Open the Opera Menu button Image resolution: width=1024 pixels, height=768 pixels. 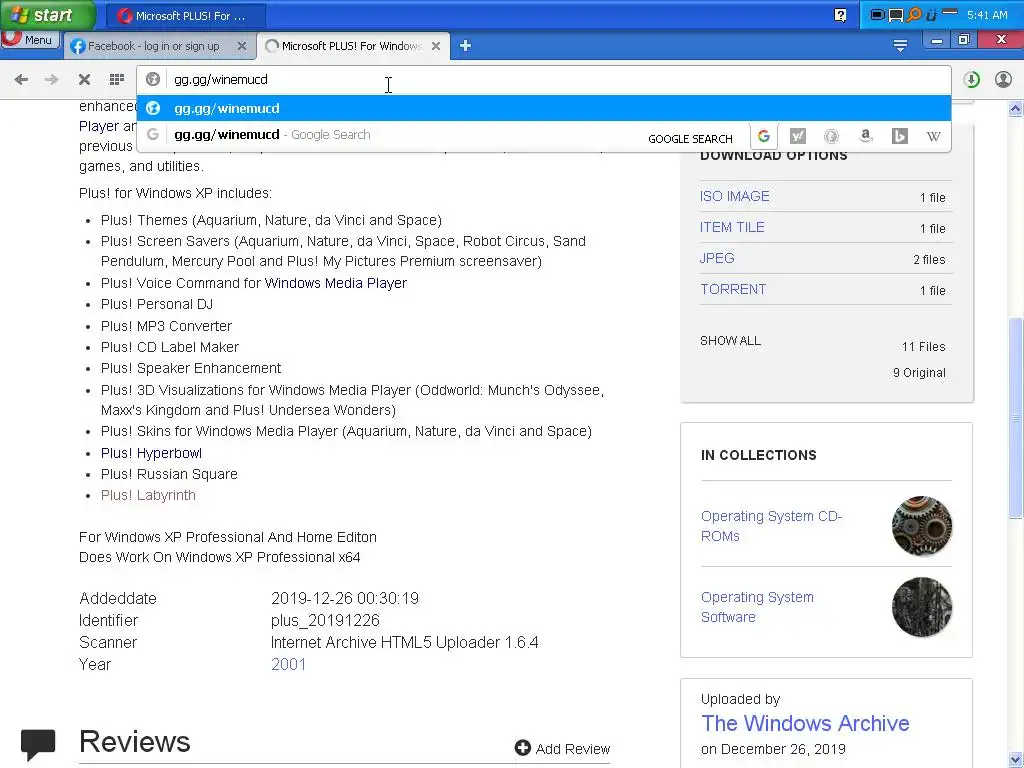click(x=29, y=40)
